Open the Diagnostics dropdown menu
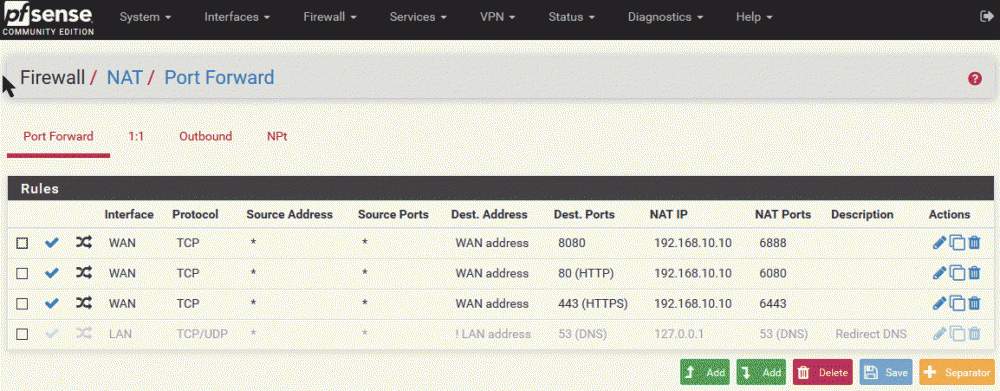 click(665, 17)
